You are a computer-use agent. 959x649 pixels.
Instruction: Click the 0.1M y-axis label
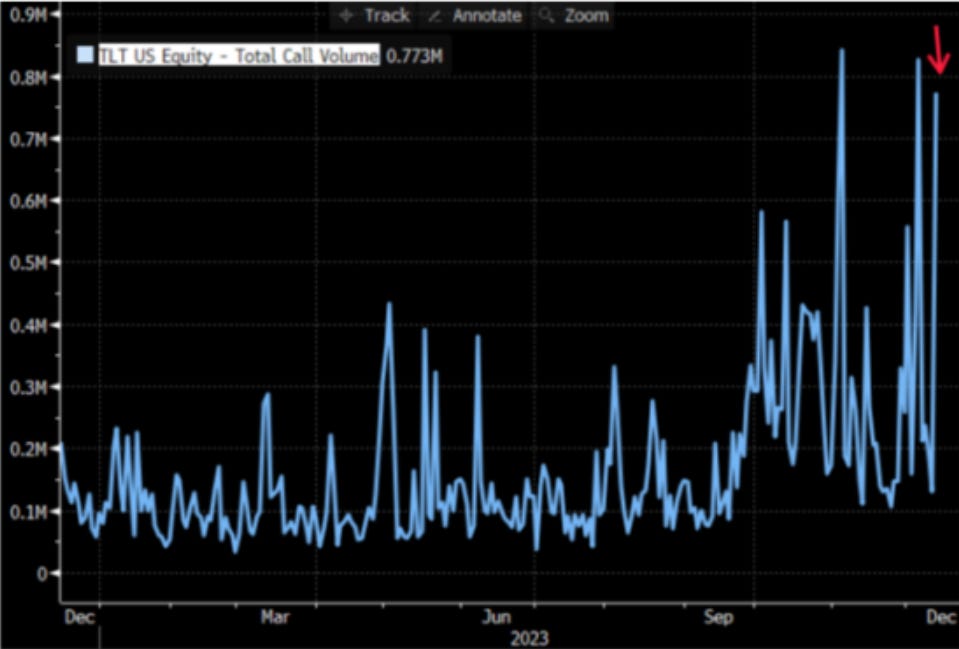[29, 511]
